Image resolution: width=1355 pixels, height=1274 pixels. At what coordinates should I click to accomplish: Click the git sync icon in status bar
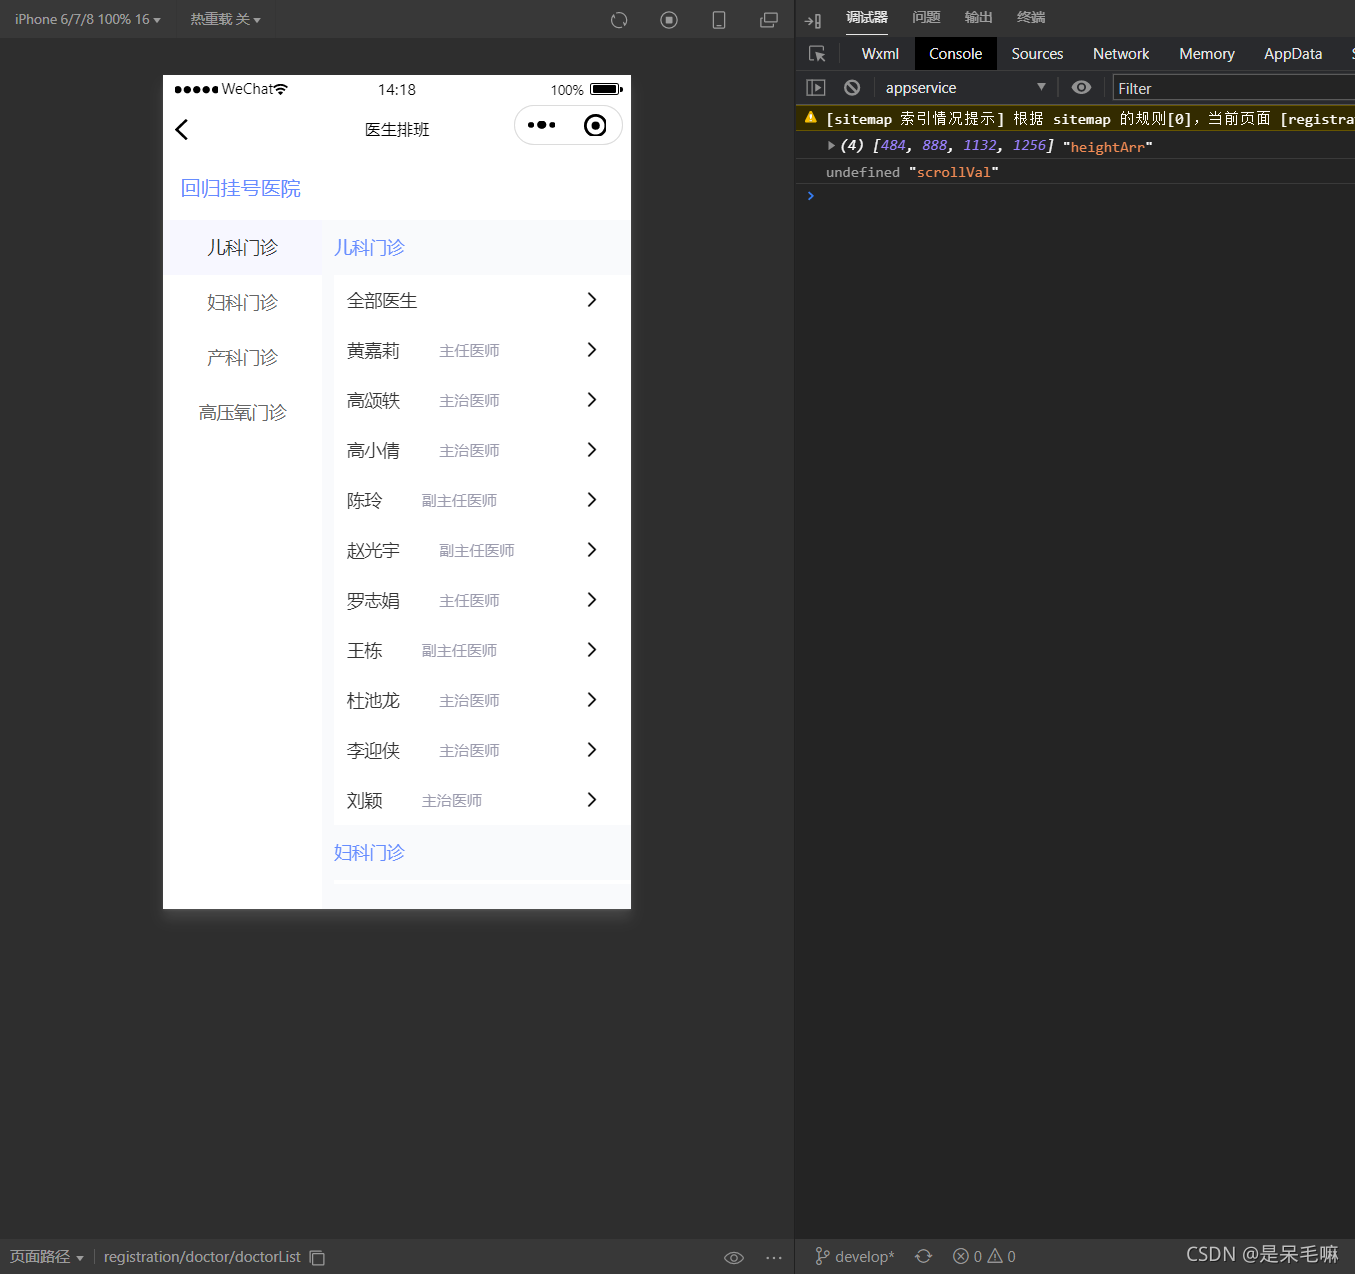click(x=923, y=1256)
